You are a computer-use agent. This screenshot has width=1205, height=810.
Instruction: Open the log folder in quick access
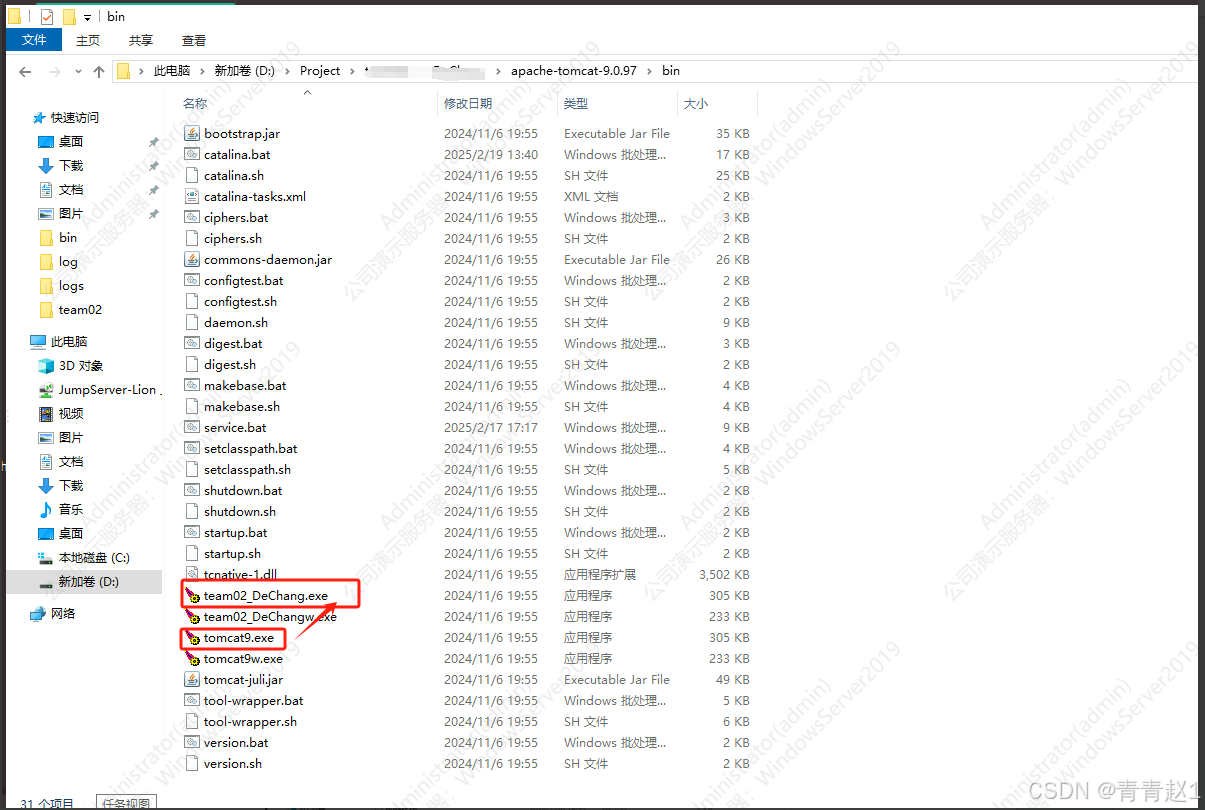click(68, 261)
